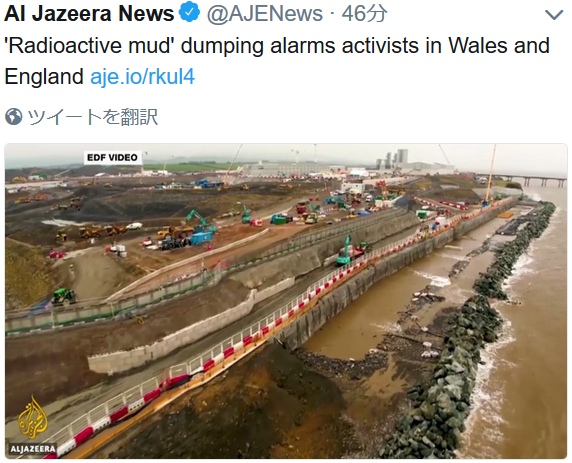Click the green excavator on seawall road

[x=347, y=251]
